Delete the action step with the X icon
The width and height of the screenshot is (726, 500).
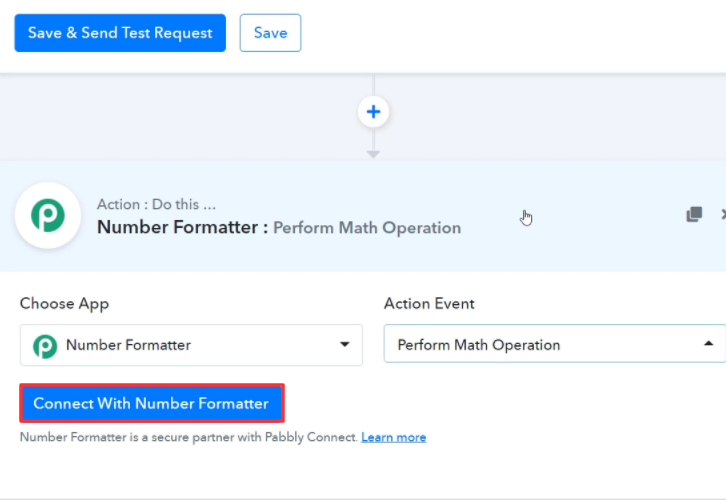723,214
